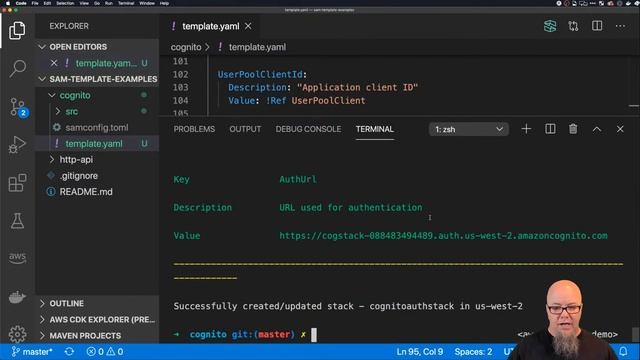This screenshot has width=640, height=360.
Task: Click Ln 95, Col 9 status entry
Action: tap(419, 351)
